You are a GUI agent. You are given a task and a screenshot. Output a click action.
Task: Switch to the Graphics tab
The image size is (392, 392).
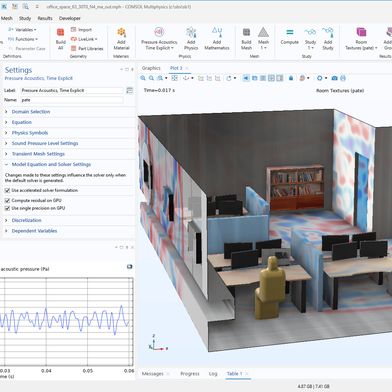pyautogui.click(x=151, y=68)
